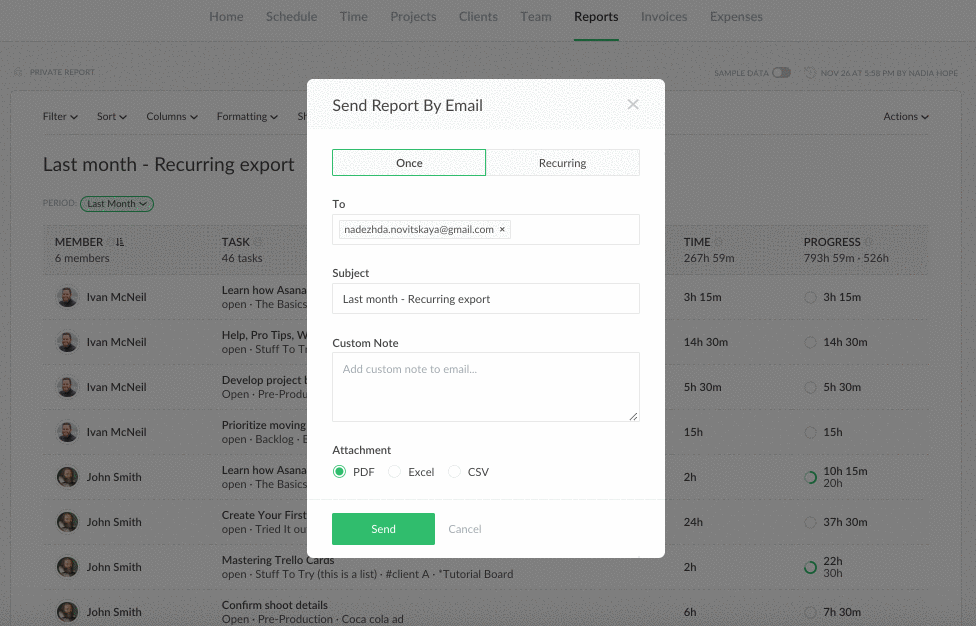
Task: Select PDF attachment format
Action: click(340, 472)
